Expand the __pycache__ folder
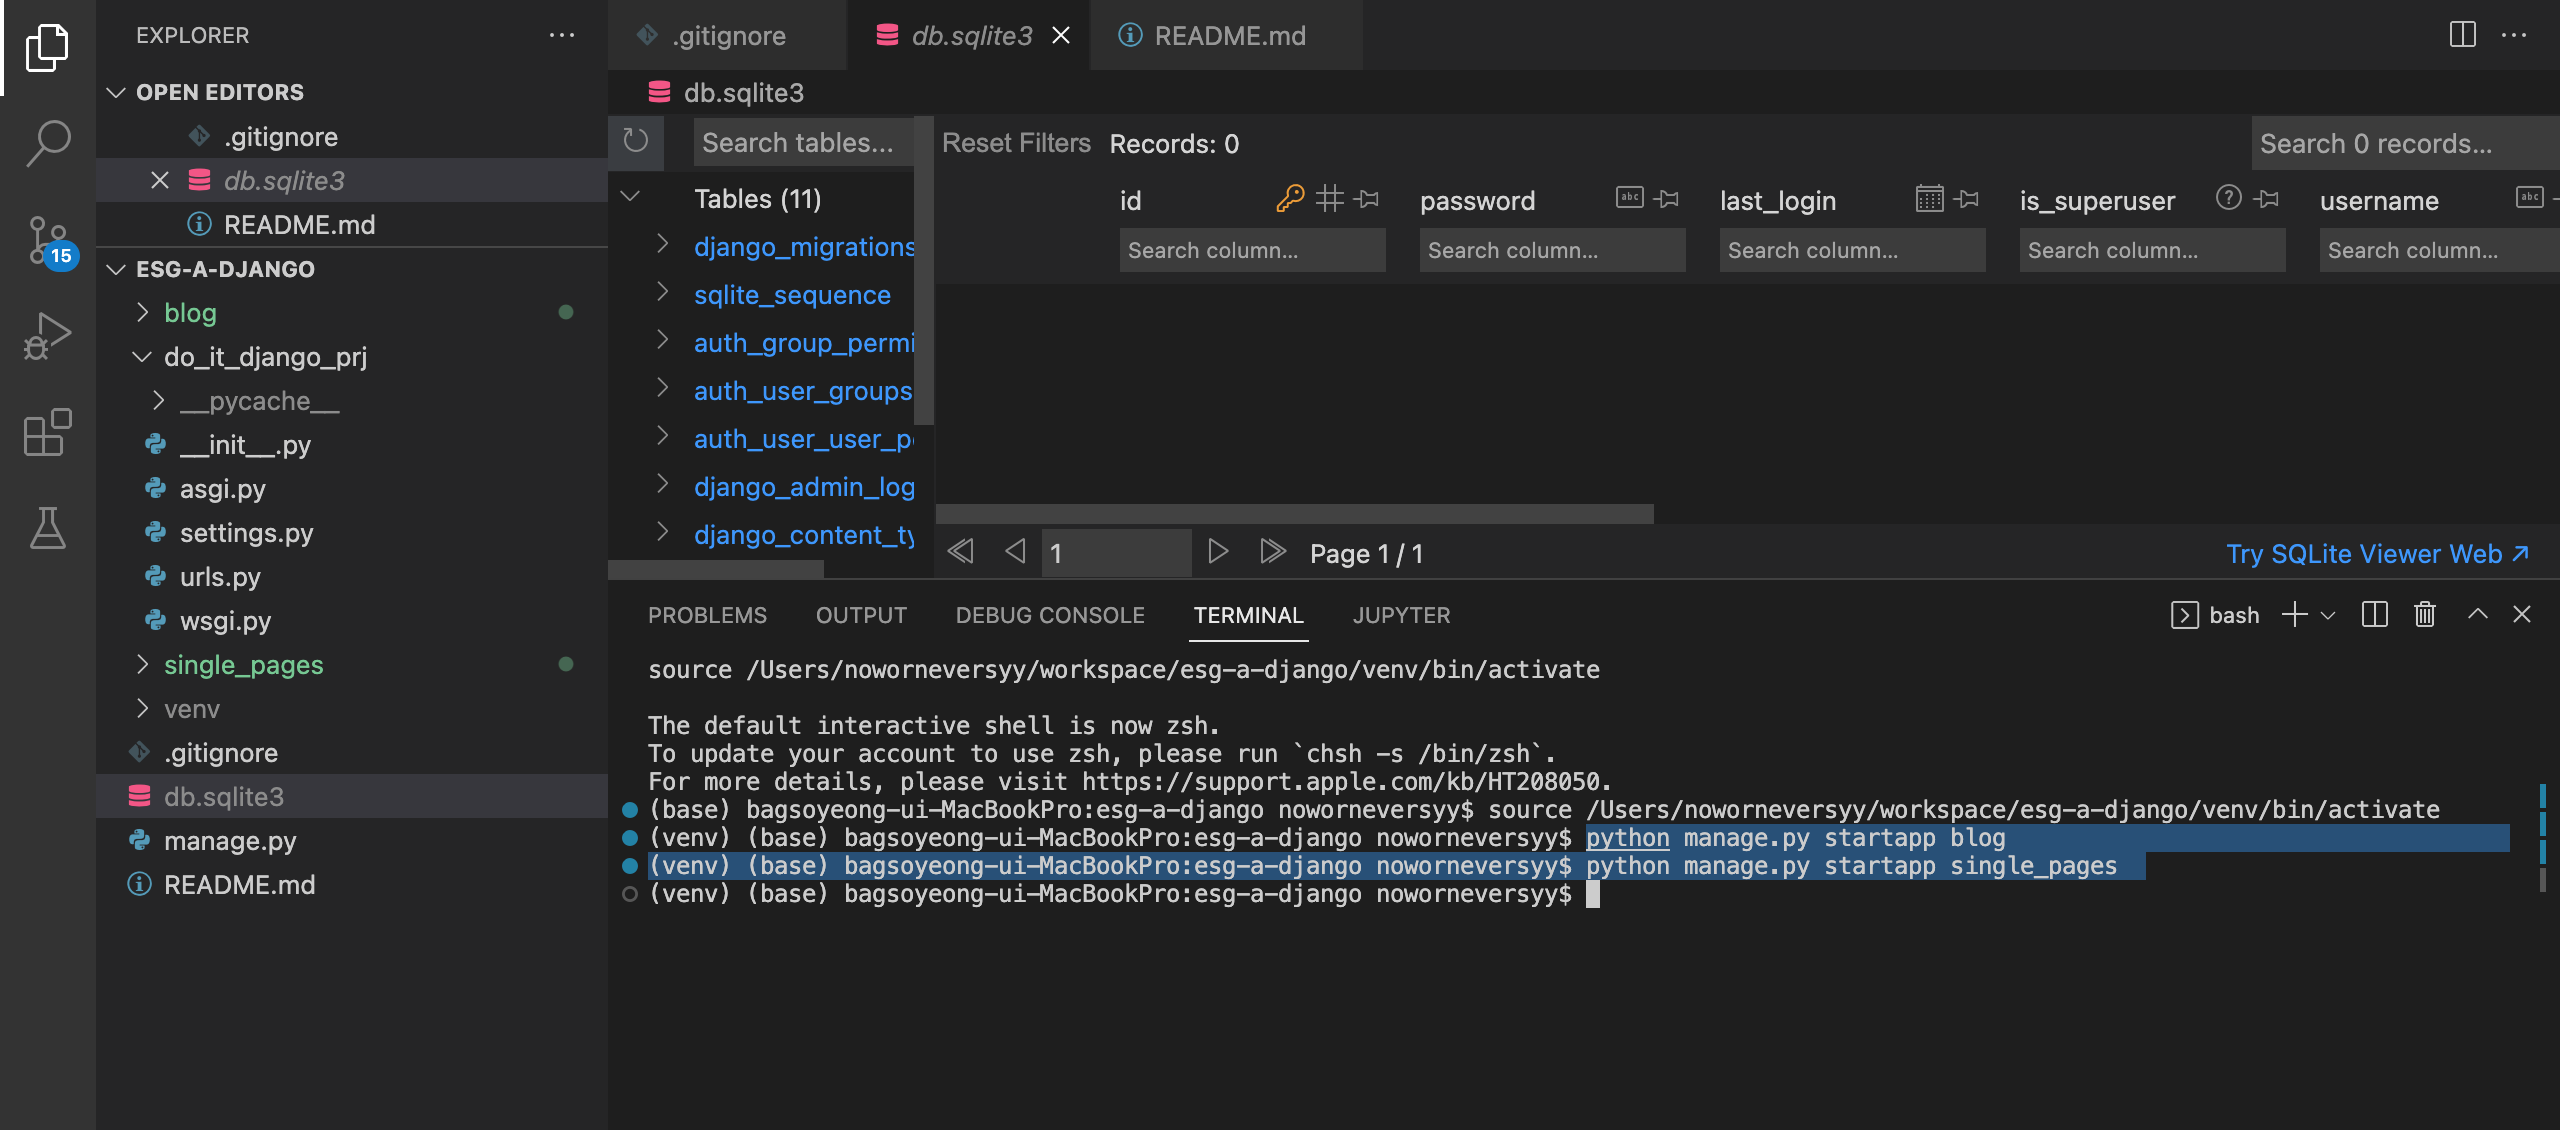 [159, 401]
